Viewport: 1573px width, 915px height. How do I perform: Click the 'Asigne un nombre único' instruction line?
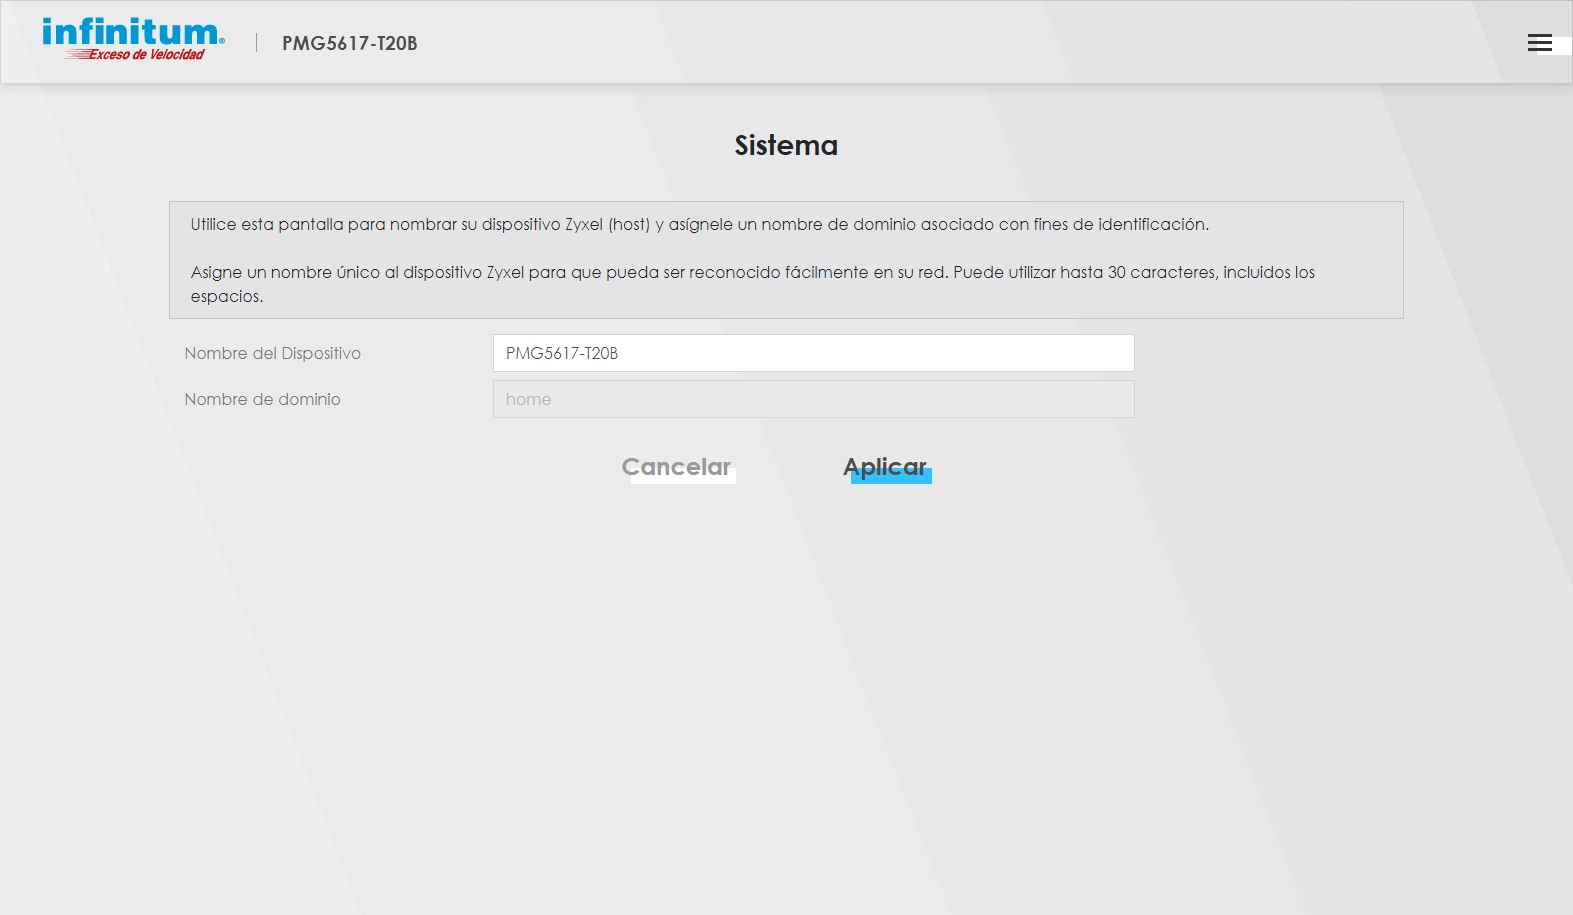click(x=752, y=272)
